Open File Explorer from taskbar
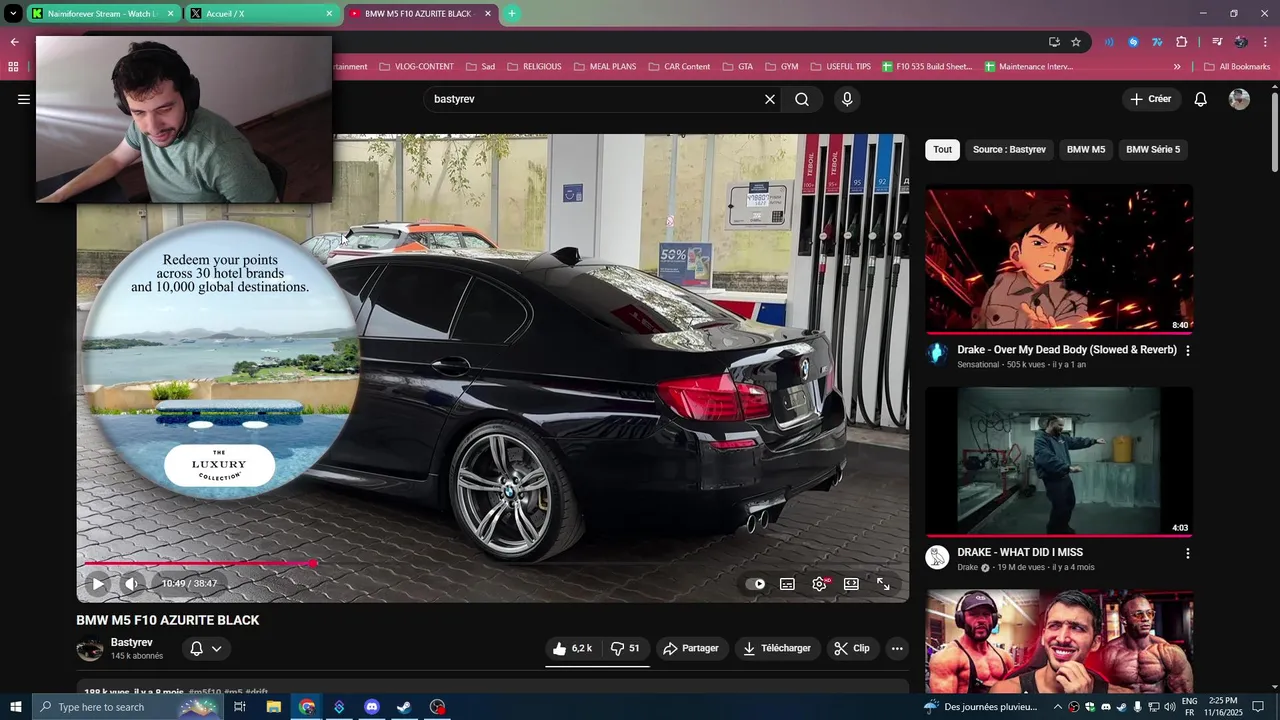 coord(273,707)
